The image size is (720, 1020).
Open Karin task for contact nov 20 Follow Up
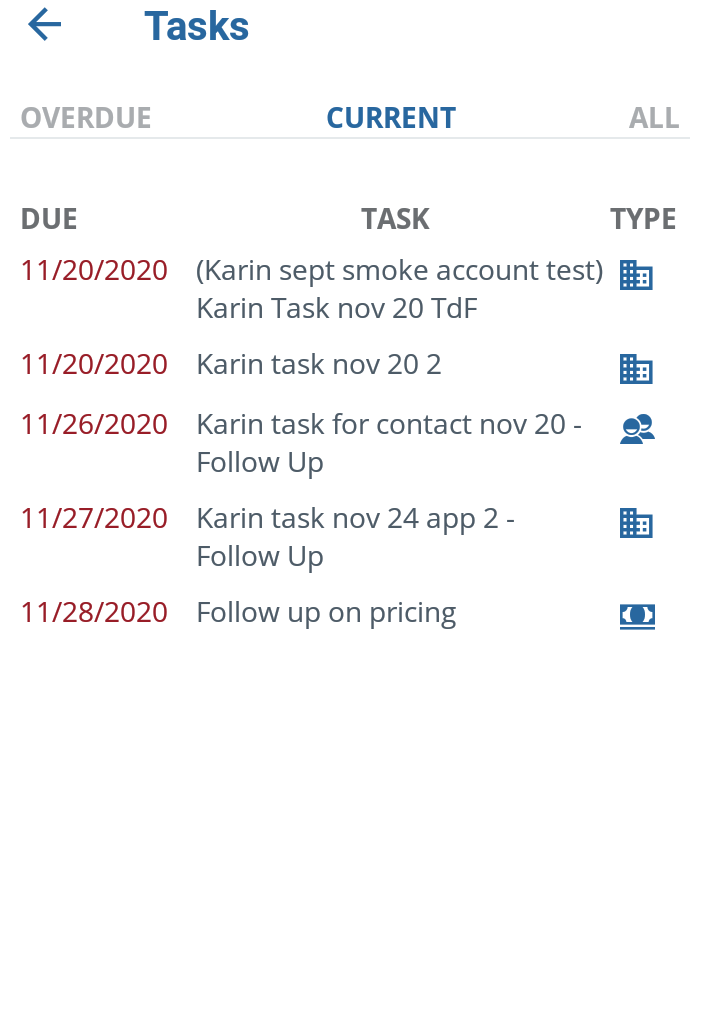[x=389, y=444]
